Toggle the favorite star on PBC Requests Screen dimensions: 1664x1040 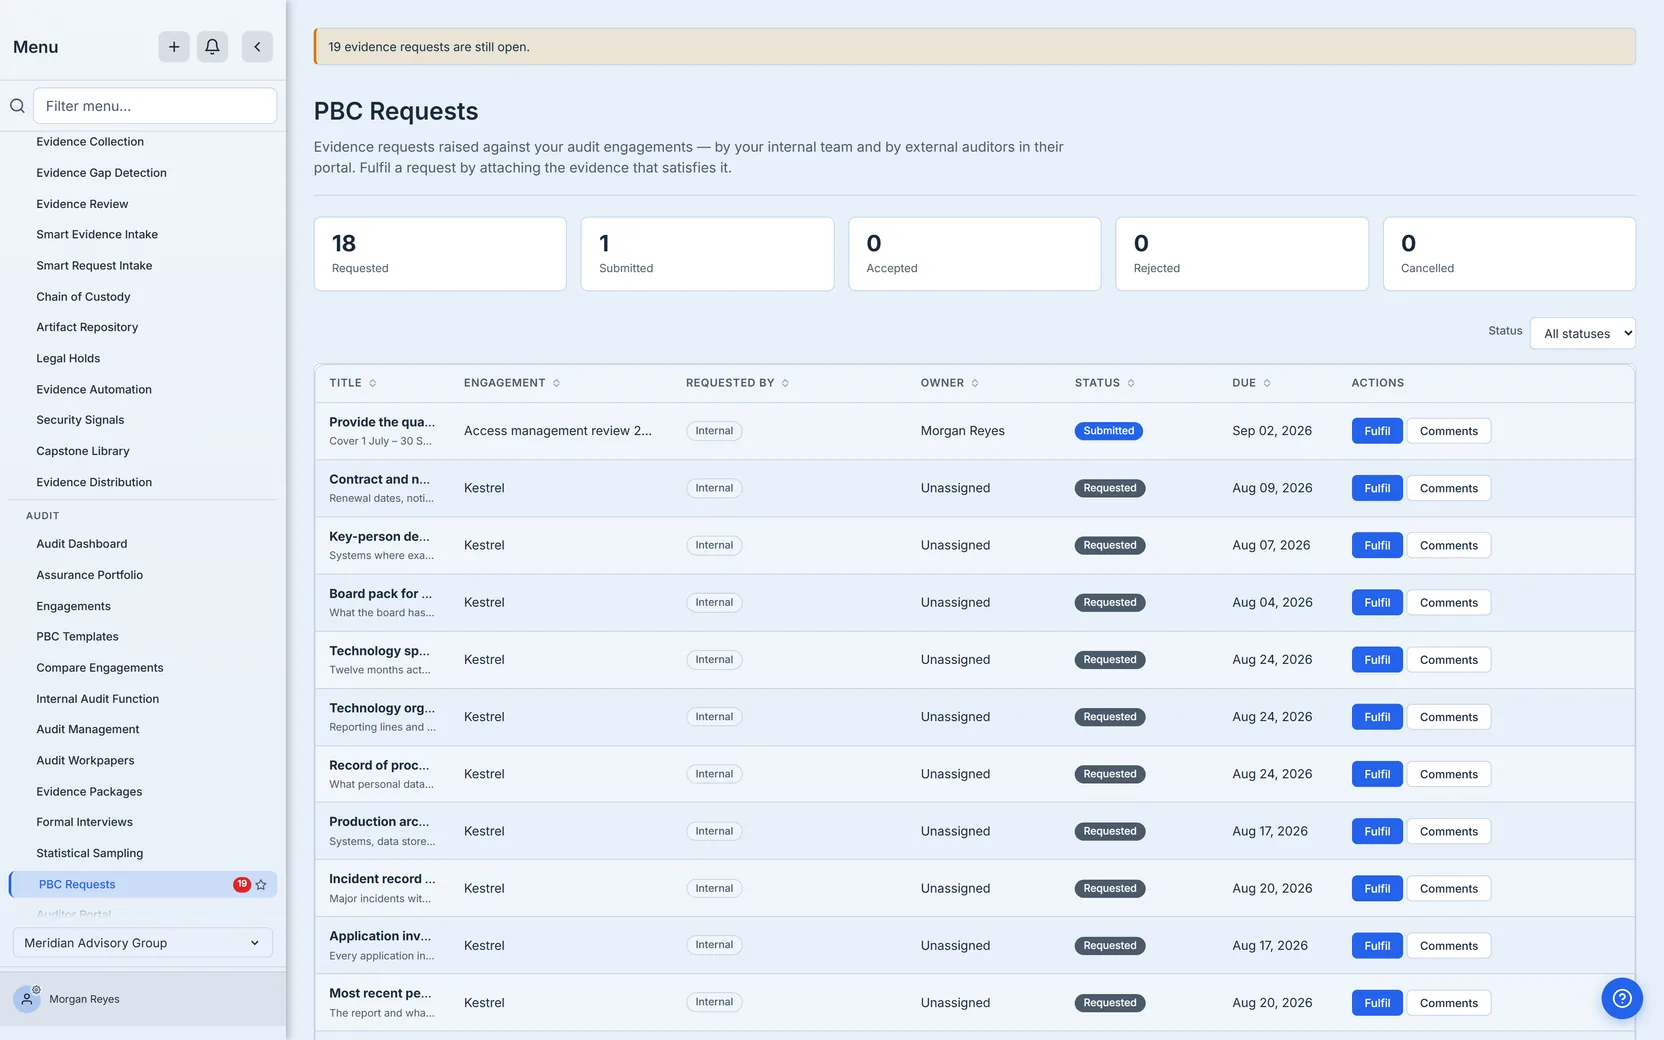pos(261,885)
